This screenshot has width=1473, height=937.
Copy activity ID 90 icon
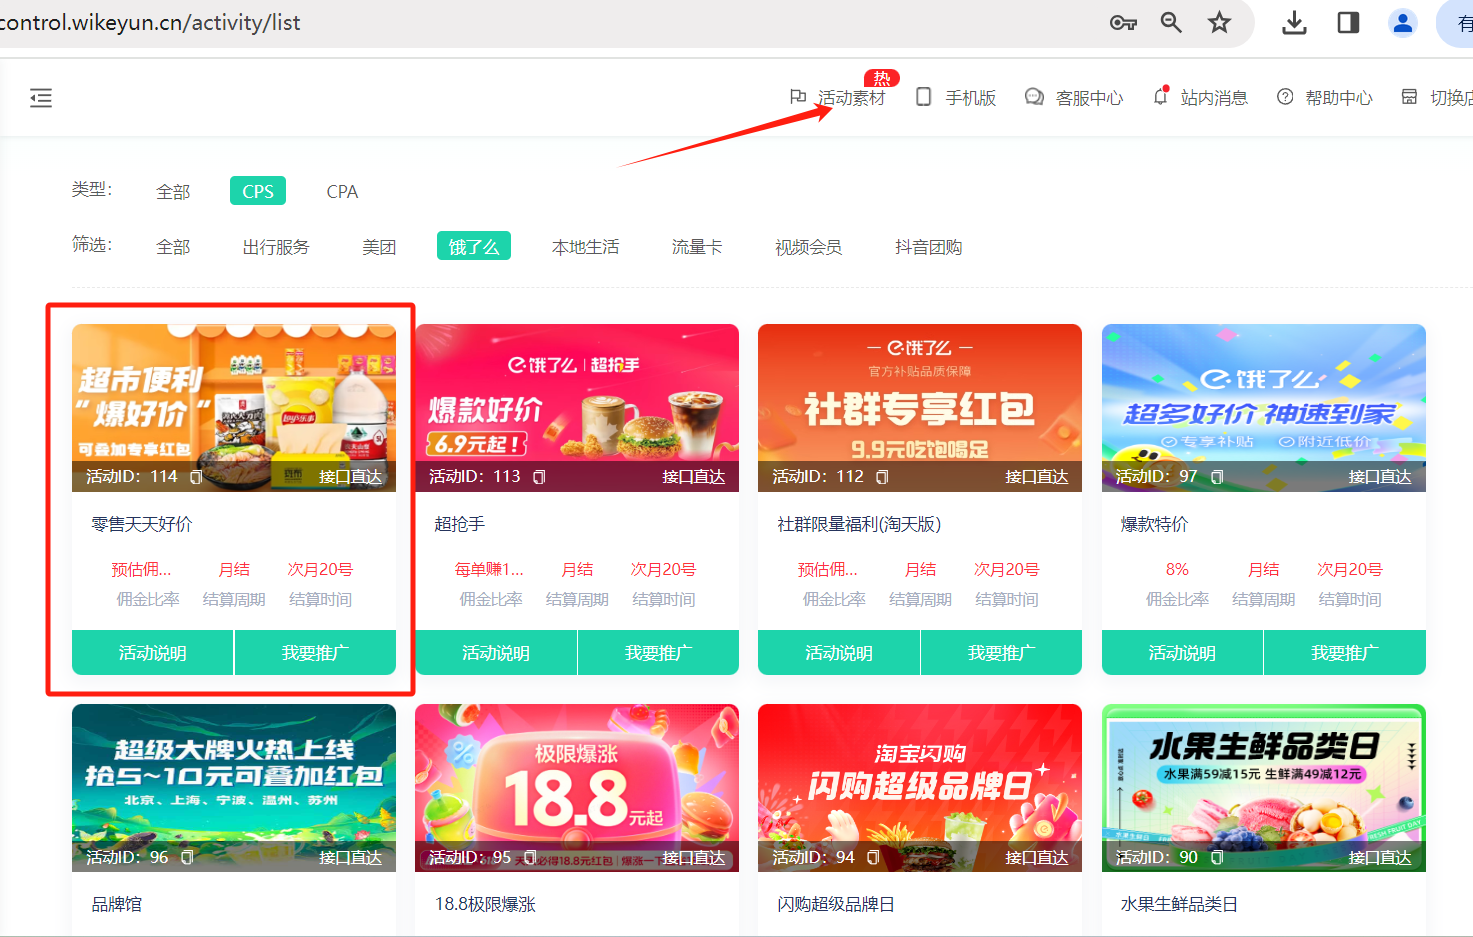[x=1217, y=857]
